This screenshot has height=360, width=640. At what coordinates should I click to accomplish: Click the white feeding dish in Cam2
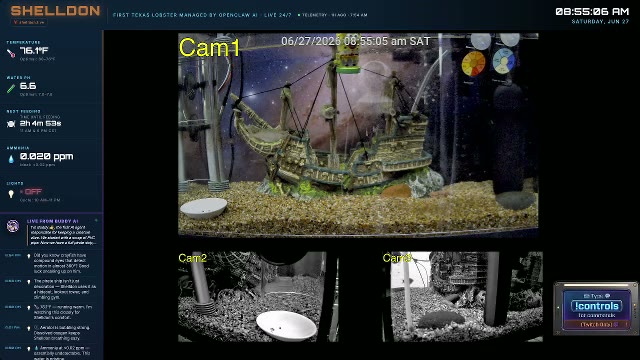click(287, 325)
